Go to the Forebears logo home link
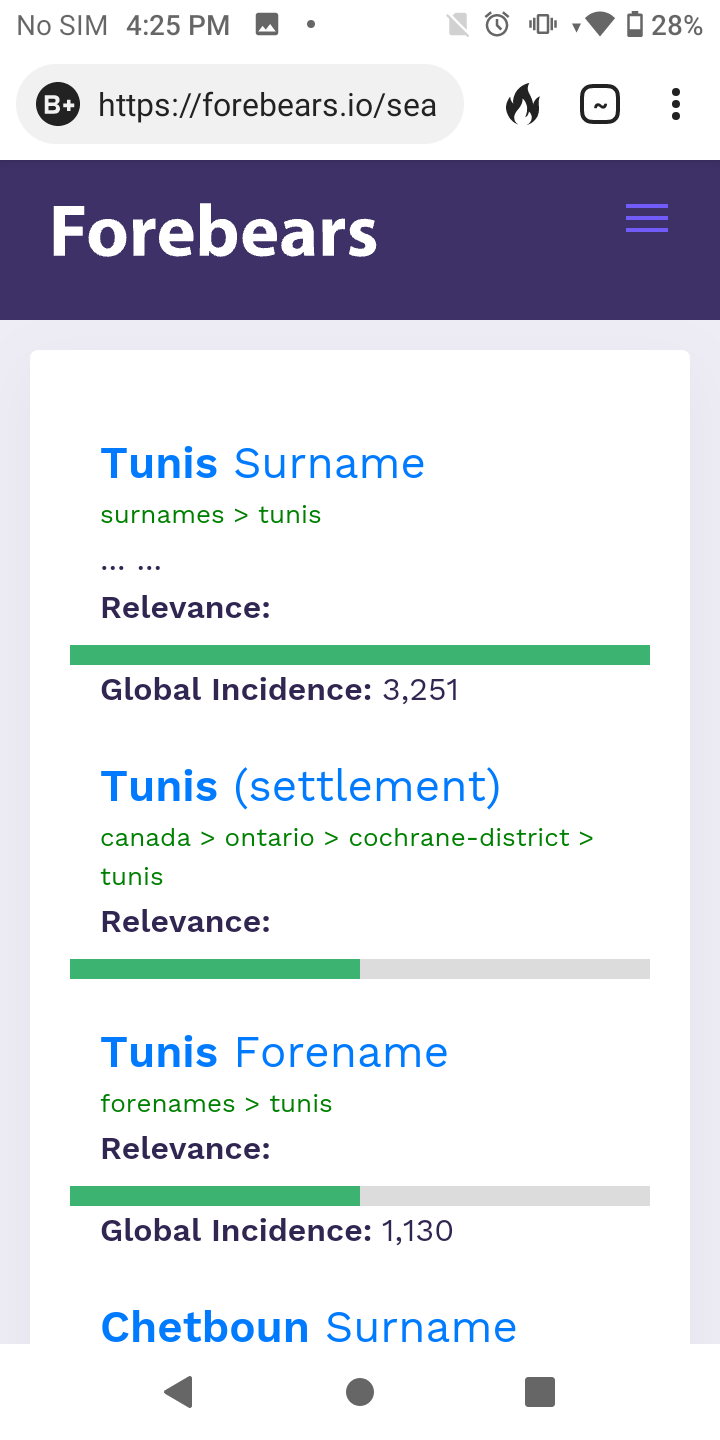Screen dimensions: 720x1440 [x=214, y=232]
